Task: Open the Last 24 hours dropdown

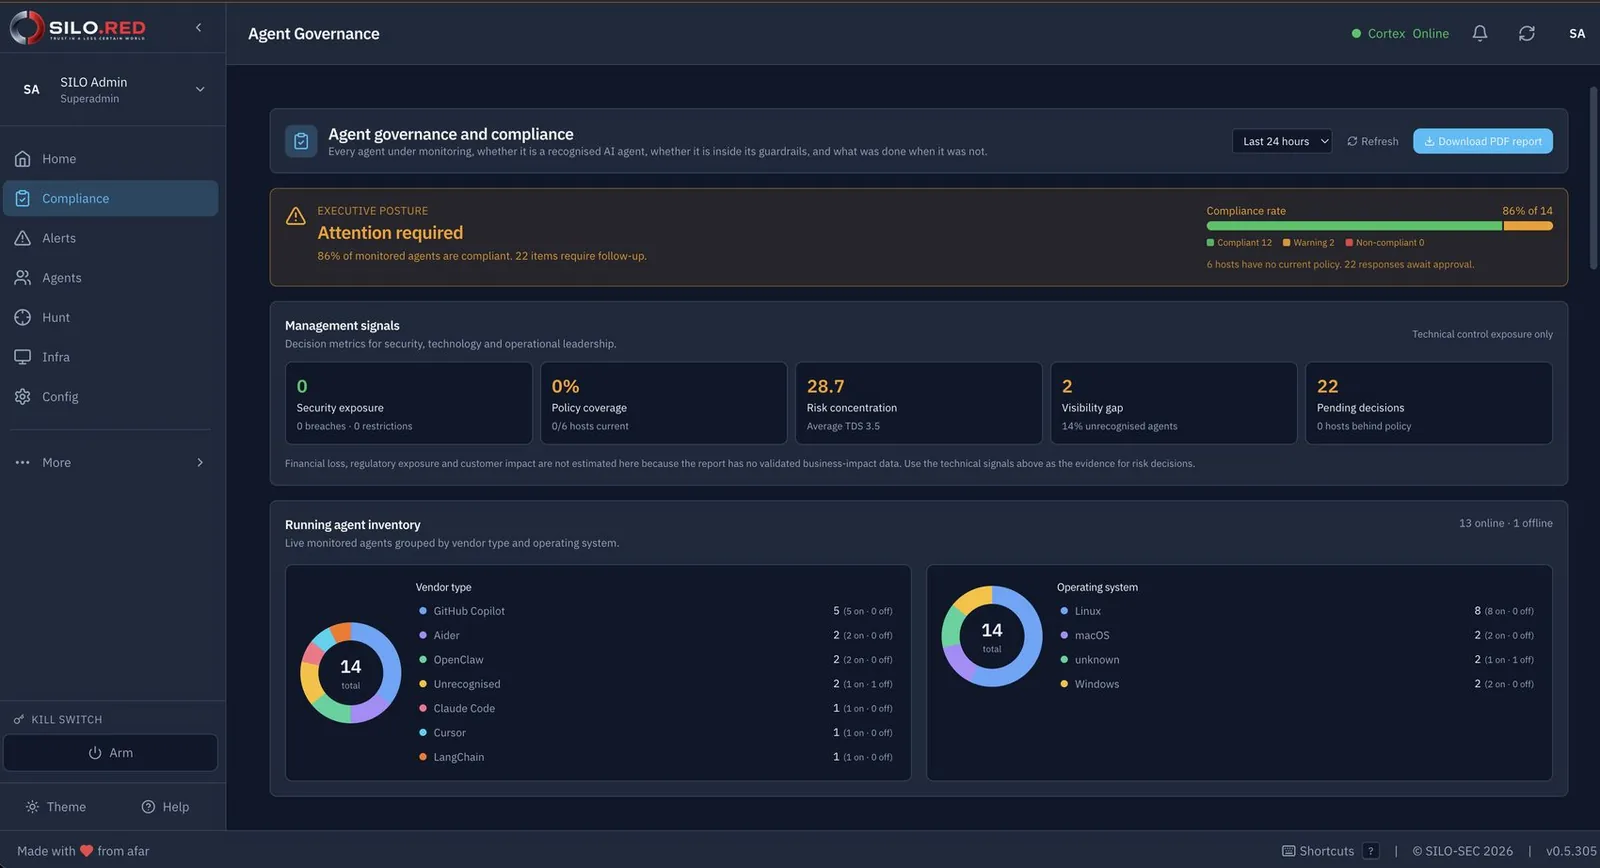Action: point(1282,141)
